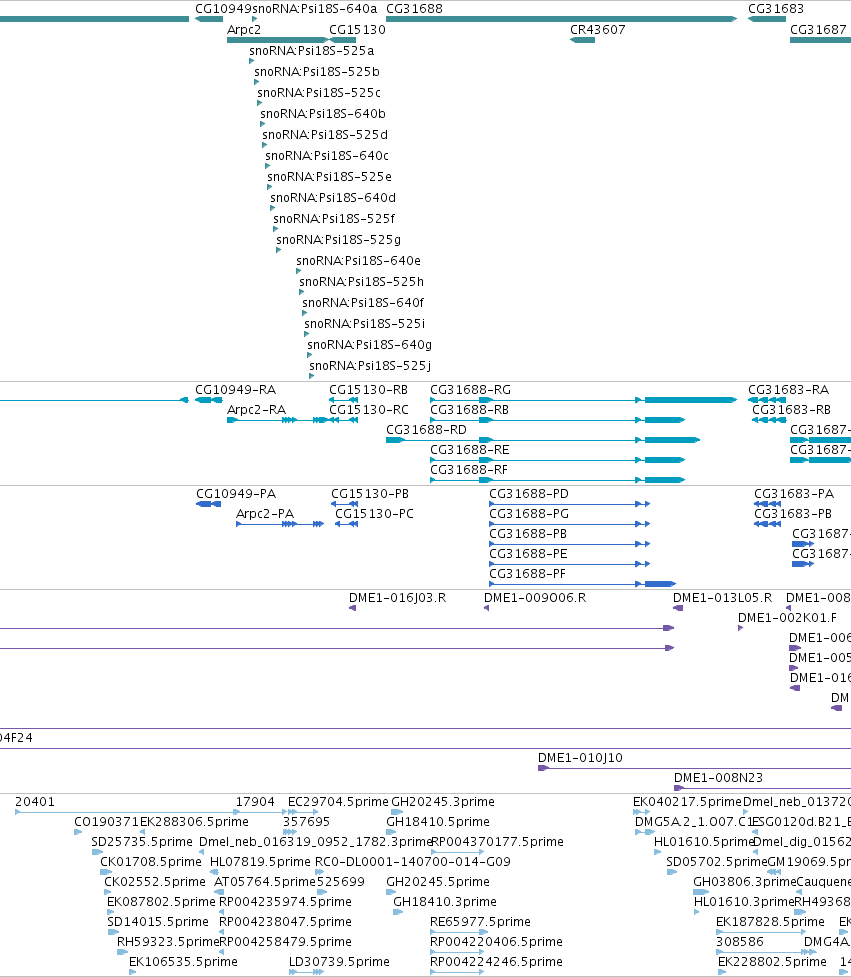Click the RP004220406.5prime EST label
This screenshot has height=977, width=851.
coord(496,942)
